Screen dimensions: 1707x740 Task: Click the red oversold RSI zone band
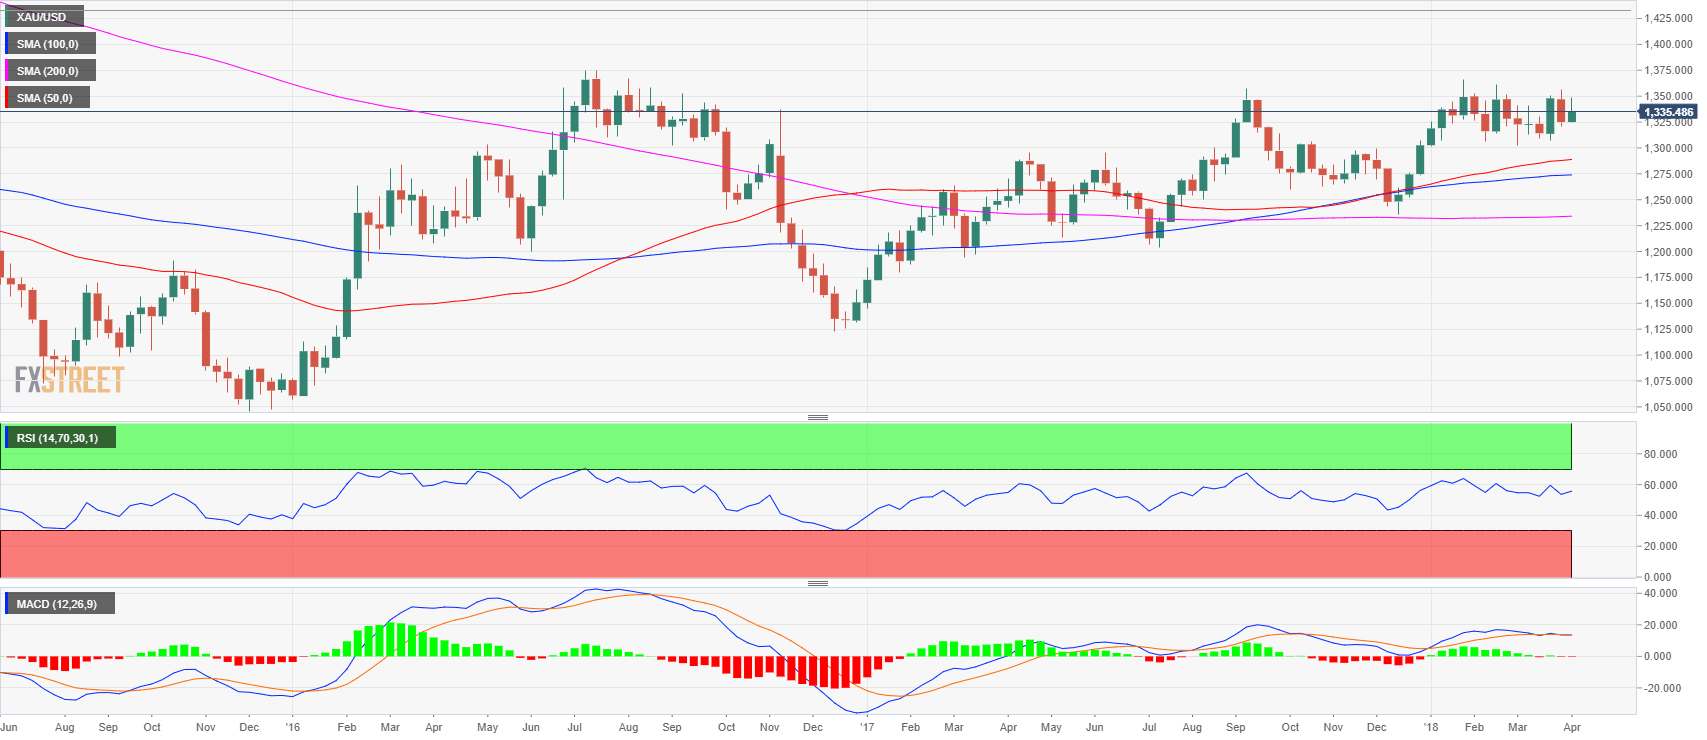click(x=786, y=554)
